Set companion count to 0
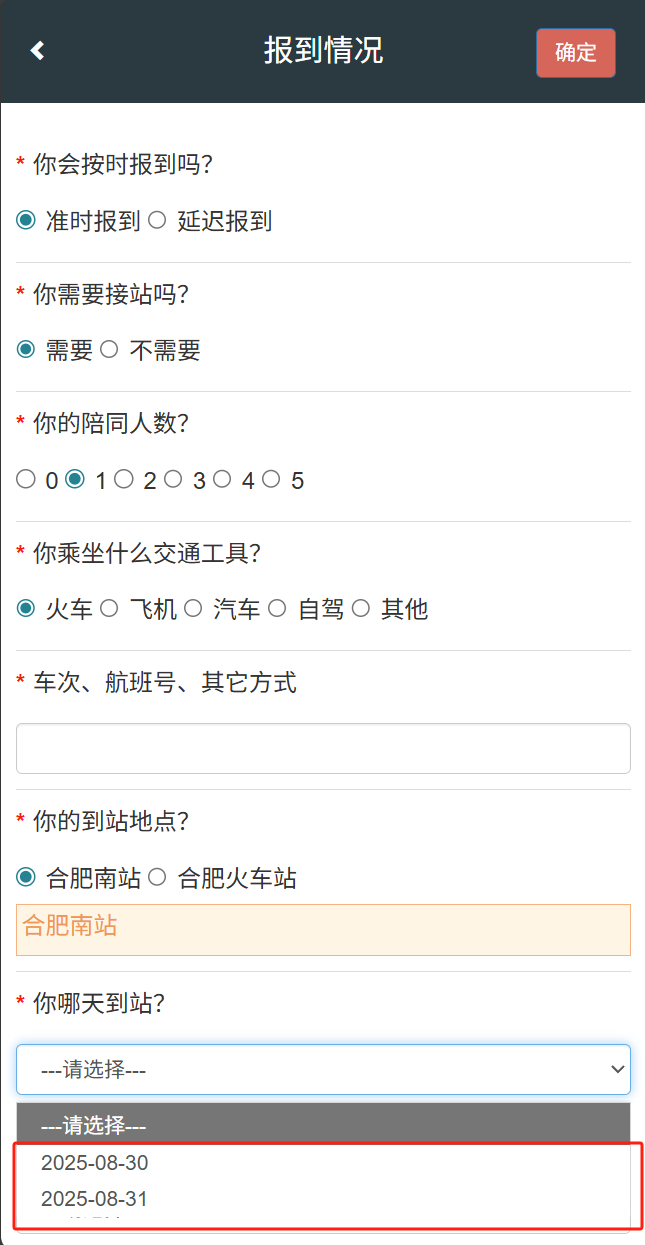The width and height of the screenshot is (645, 1245). 26,480
